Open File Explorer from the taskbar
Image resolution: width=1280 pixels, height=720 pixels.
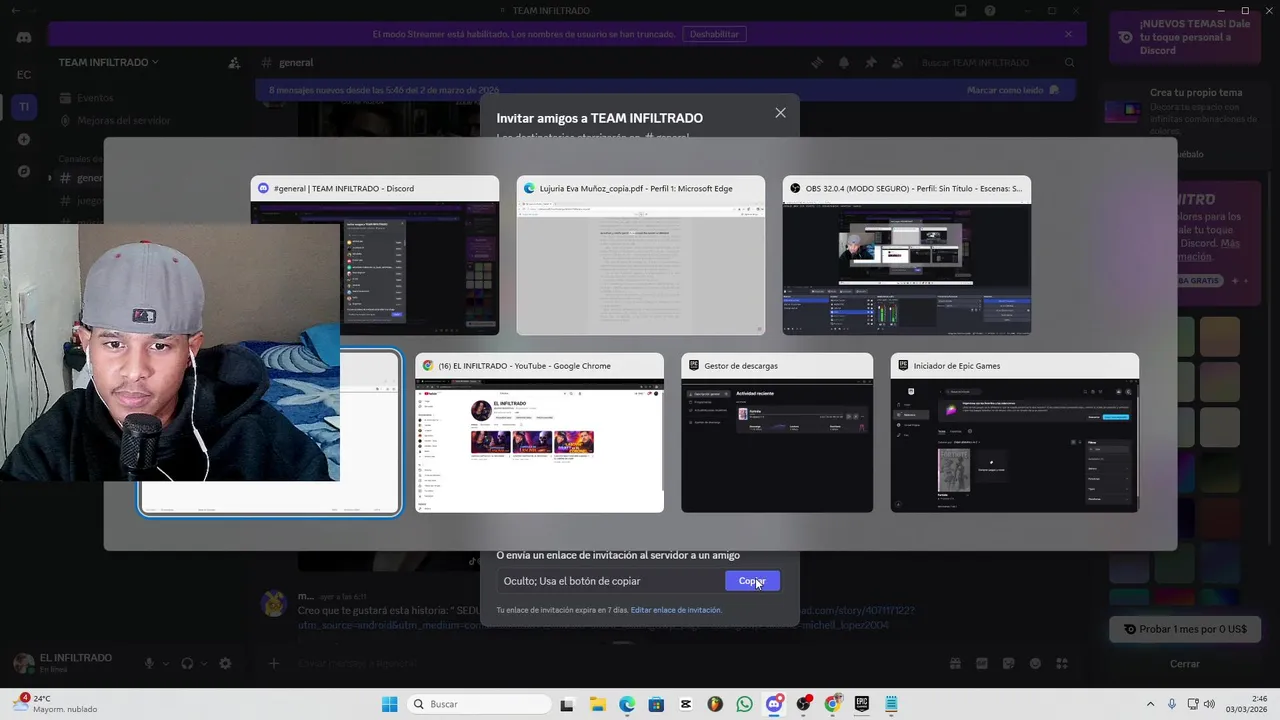pos(597,704)
